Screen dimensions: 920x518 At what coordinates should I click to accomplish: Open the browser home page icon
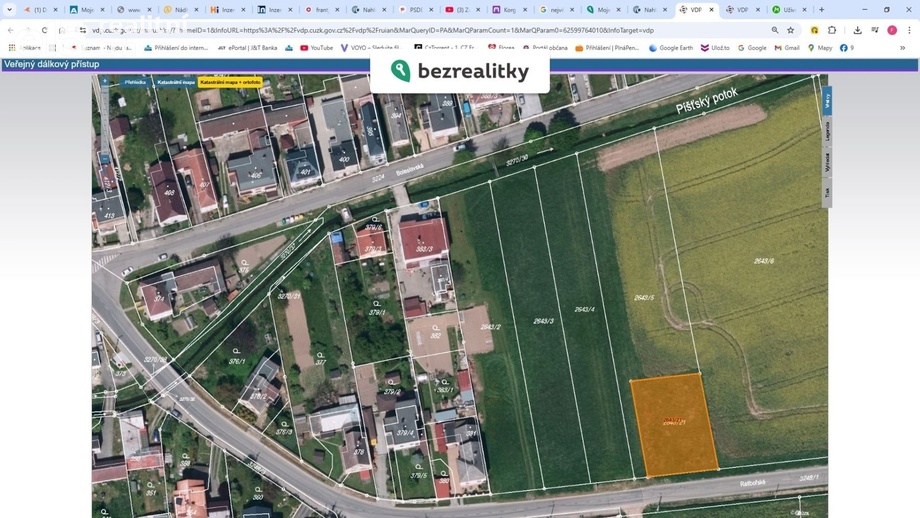(62, 30)
